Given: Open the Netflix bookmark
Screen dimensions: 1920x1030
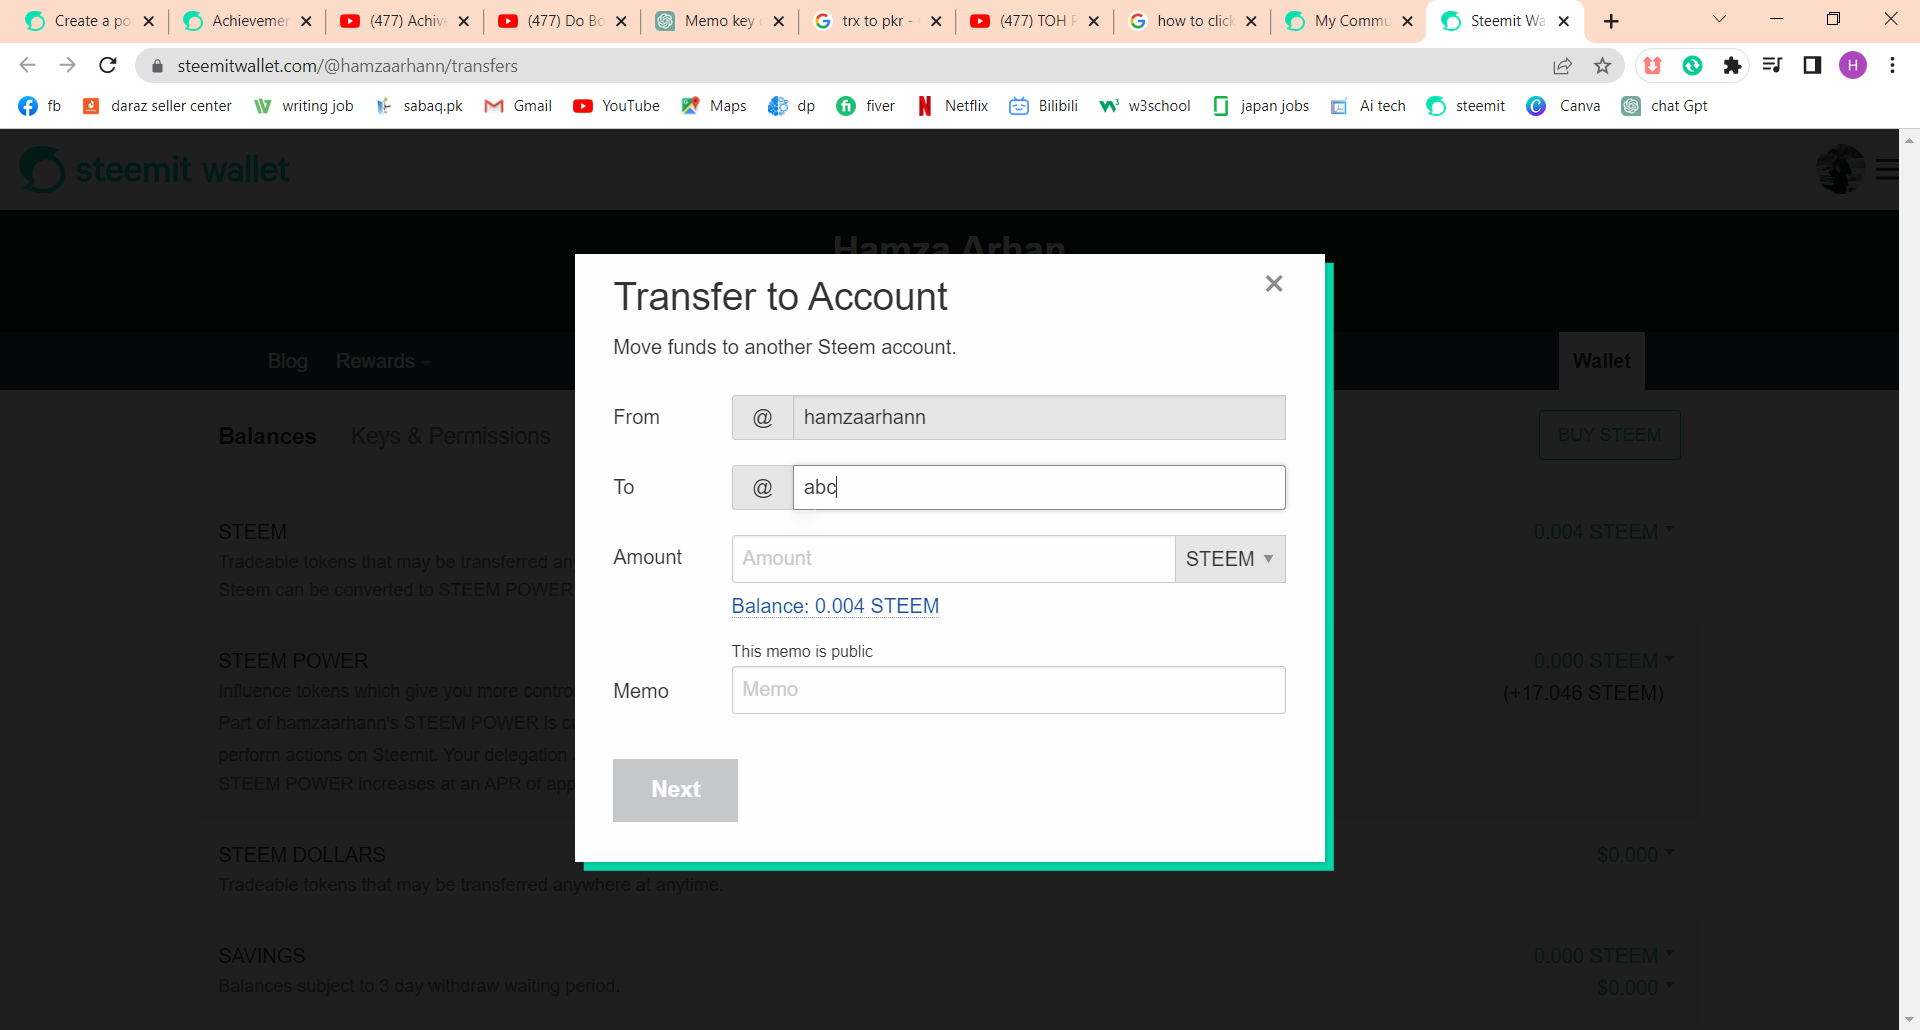Looking at the screenshot, I should pyautogui.click(x=952, y=106).
